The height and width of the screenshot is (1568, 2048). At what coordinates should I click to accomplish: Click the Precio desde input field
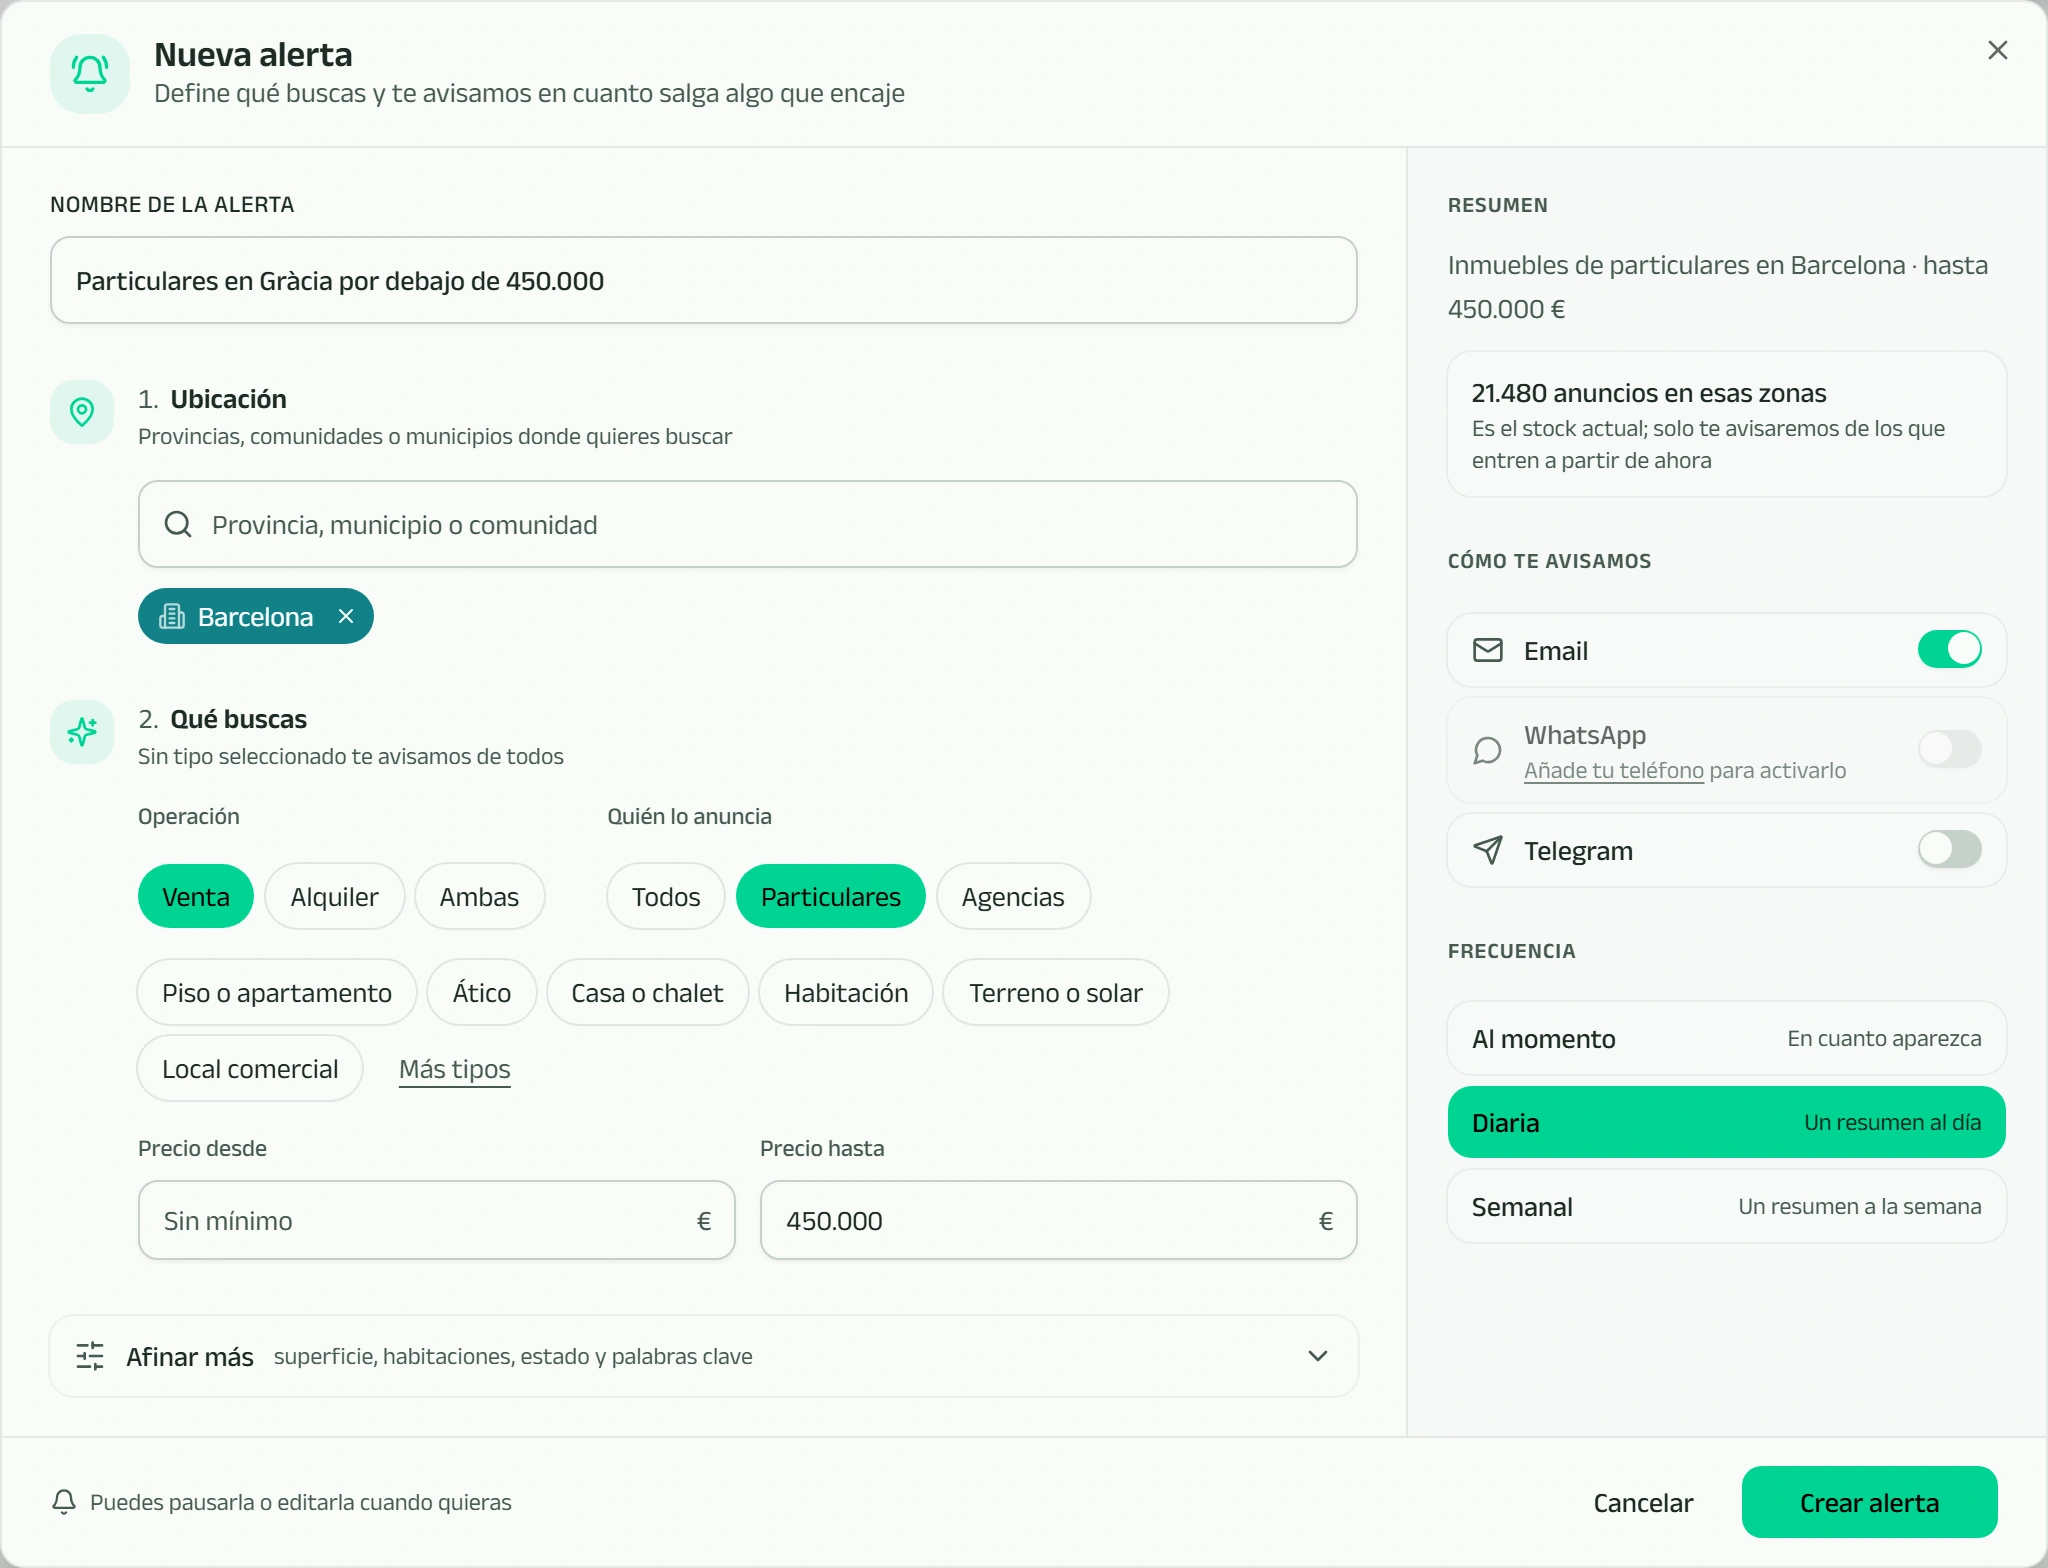point(437,1220)
